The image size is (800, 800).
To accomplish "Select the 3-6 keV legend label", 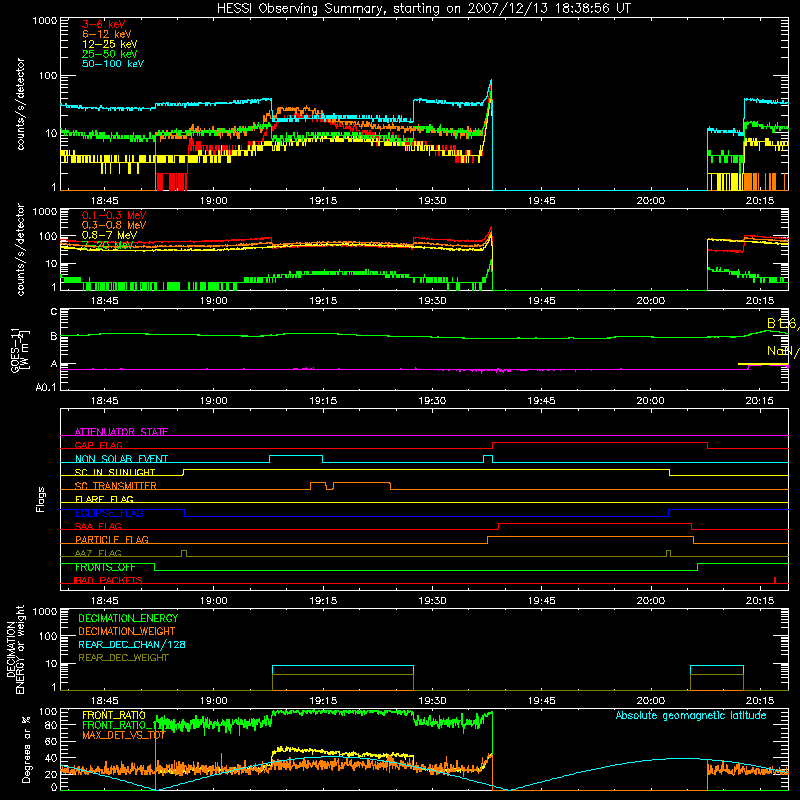I will click(104, 24).
